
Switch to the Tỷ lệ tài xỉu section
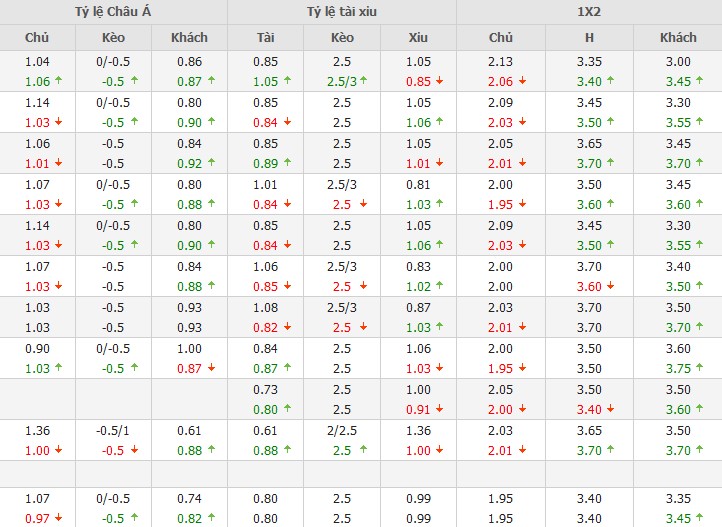[x=342, y=12]
